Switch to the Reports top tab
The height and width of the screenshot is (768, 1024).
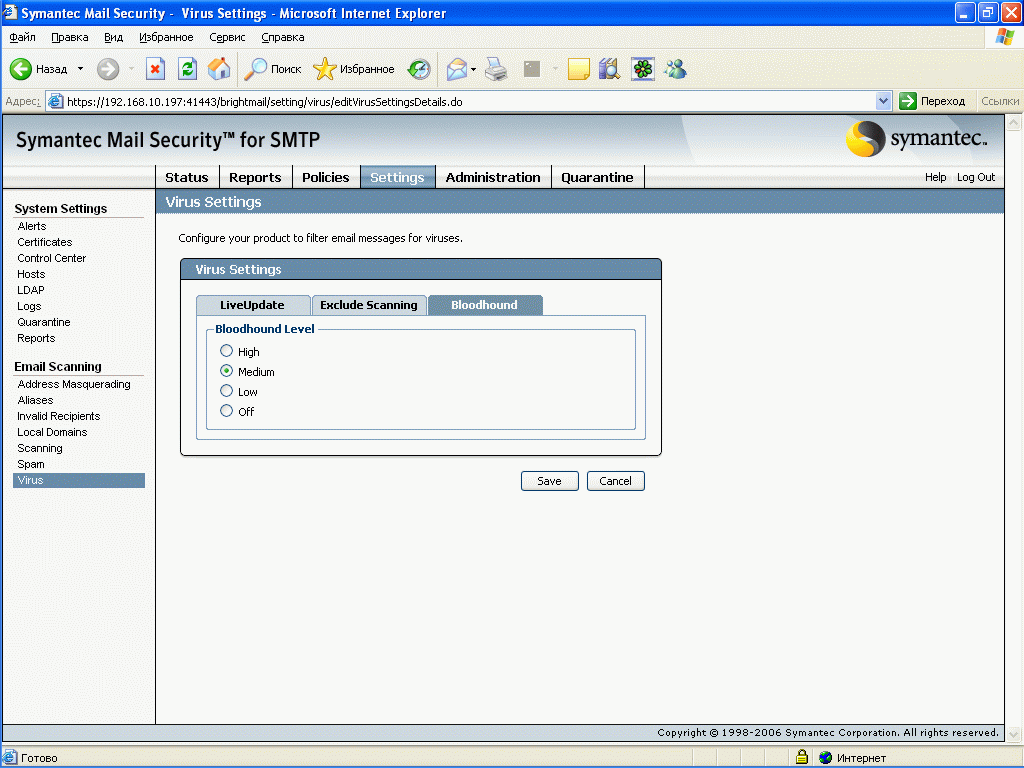pyautogui.click(x=255, y=178)
